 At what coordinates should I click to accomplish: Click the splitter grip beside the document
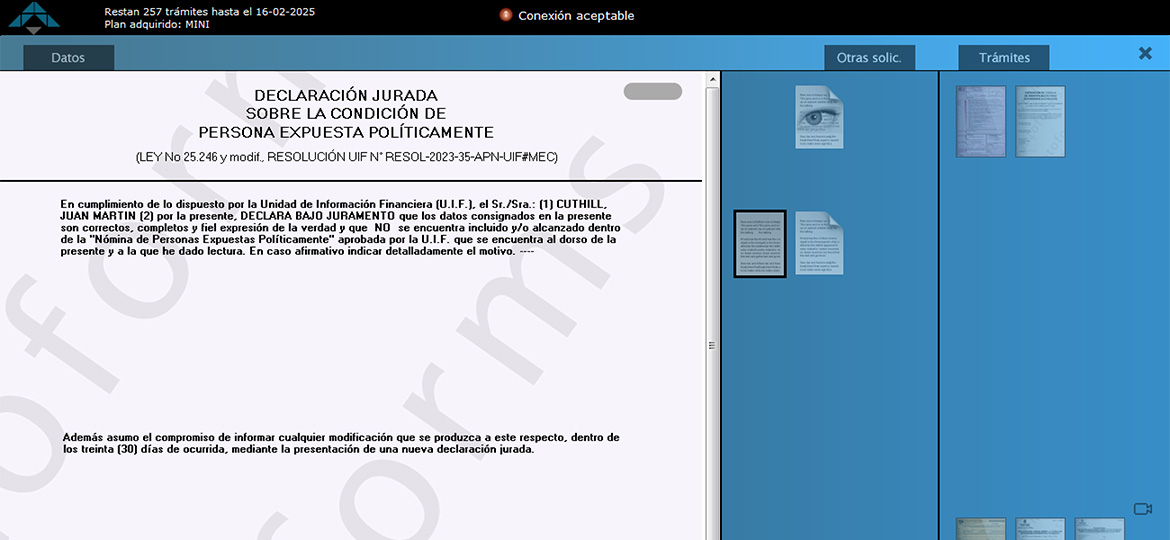pos(712,346)
